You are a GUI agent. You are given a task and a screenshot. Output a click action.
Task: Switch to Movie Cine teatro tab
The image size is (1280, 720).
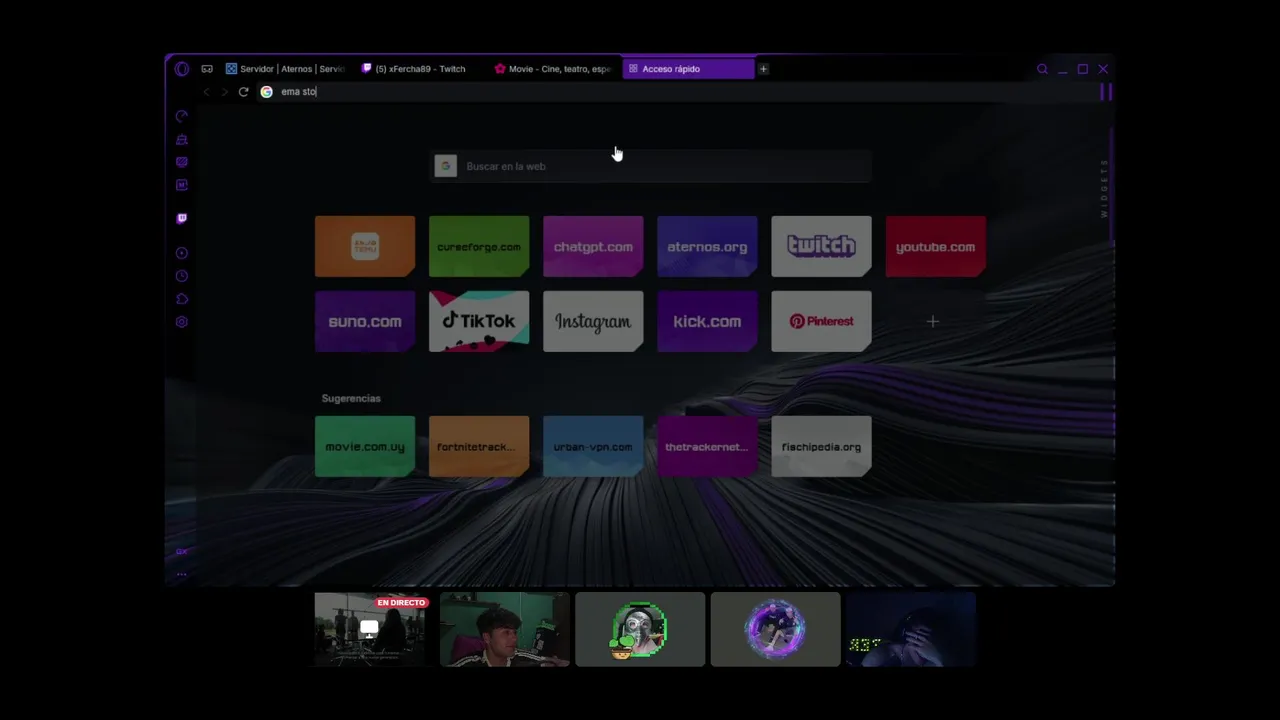pyautogui.click(x=552, y=69)
